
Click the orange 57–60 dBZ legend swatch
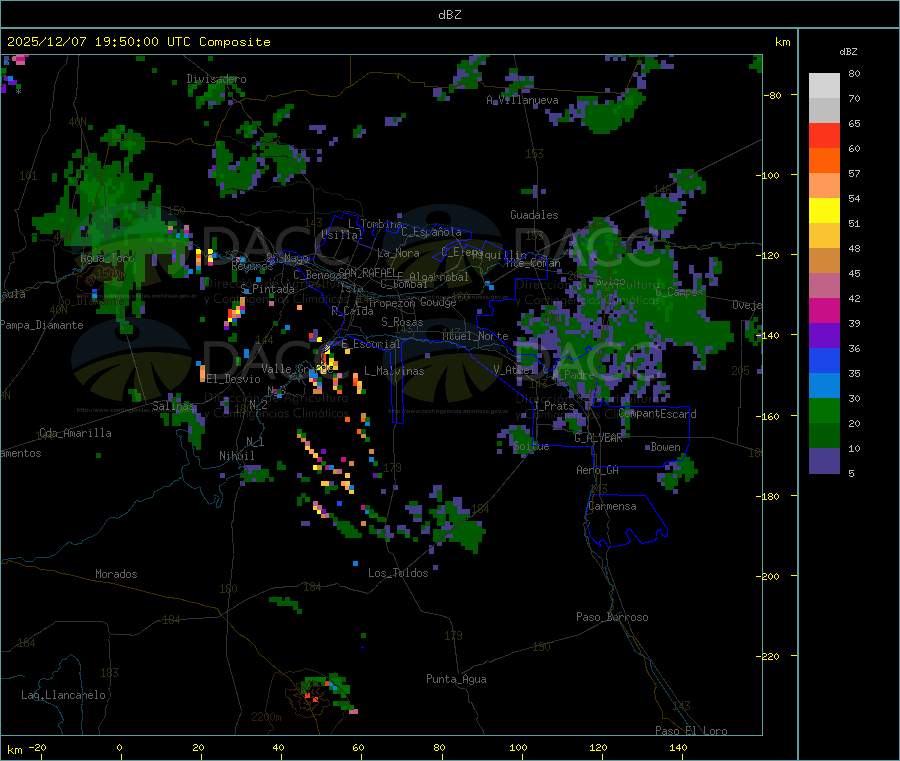point(824,161)
